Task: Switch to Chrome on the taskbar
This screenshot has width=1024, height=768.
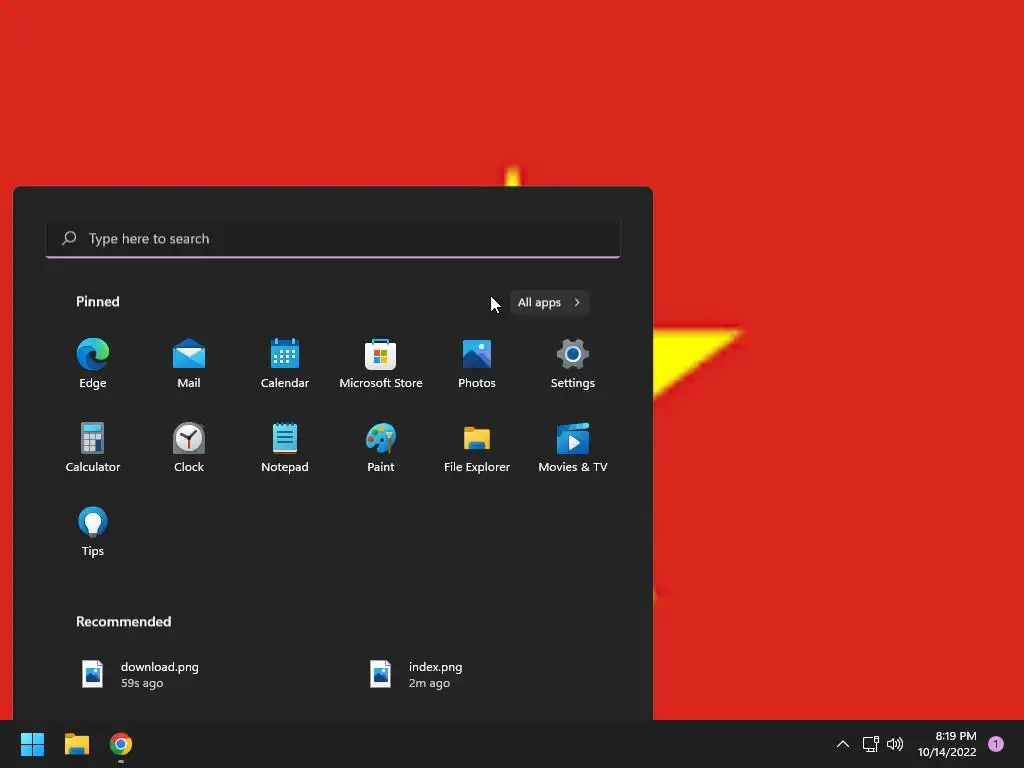Action: [x=121, y=744]
